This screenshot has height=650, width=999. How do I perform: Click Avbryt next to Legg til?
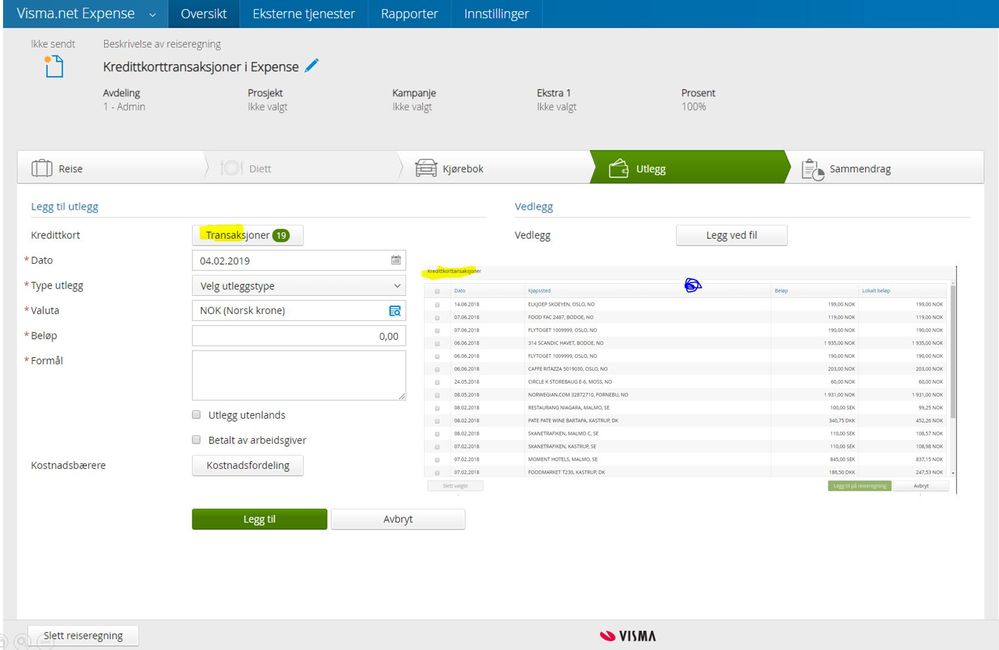(x=398, y=519)
